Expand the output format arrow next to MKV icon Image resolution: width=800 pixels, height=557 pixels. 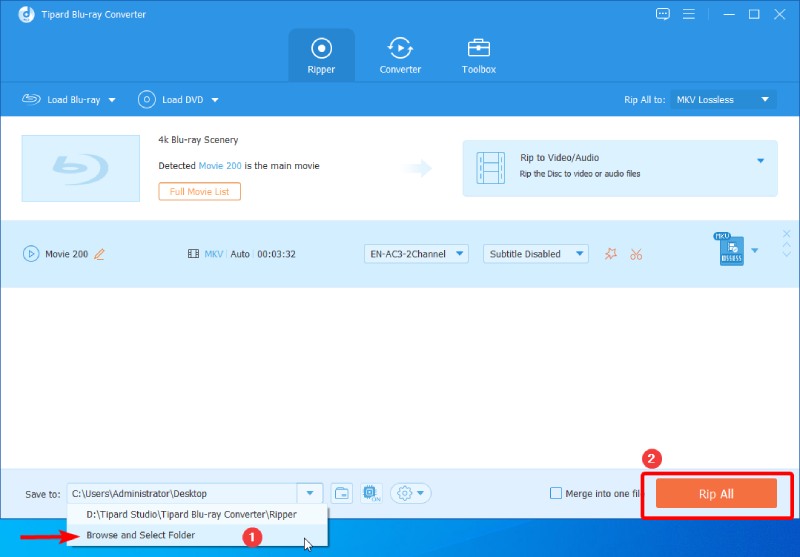coord(755,250)
